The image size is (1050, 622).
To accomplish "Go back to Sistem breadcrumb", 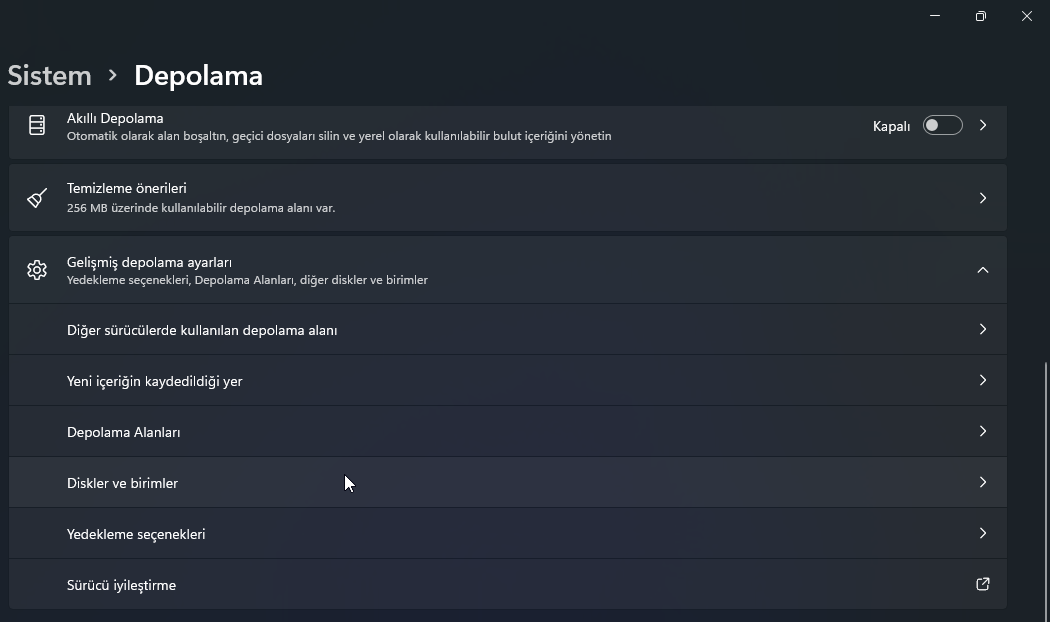I will pos(49,76).
